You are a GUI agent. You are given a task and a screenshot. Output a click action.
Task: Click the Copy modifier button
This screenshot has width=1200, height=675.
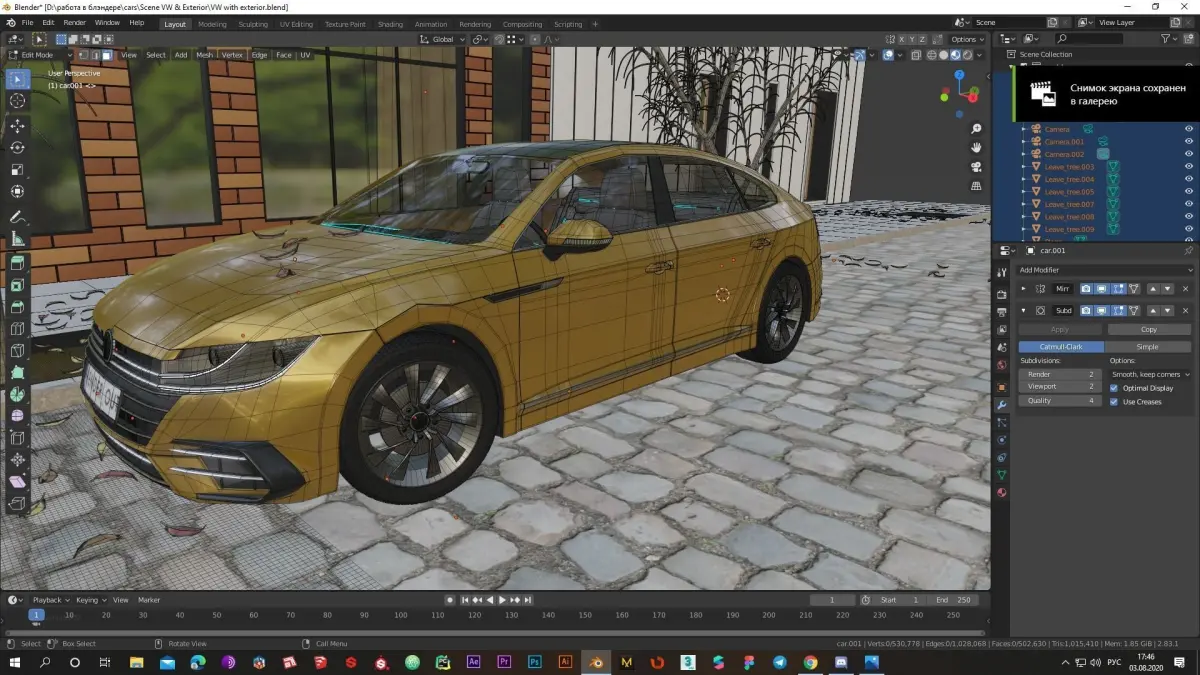point(1149,329)
